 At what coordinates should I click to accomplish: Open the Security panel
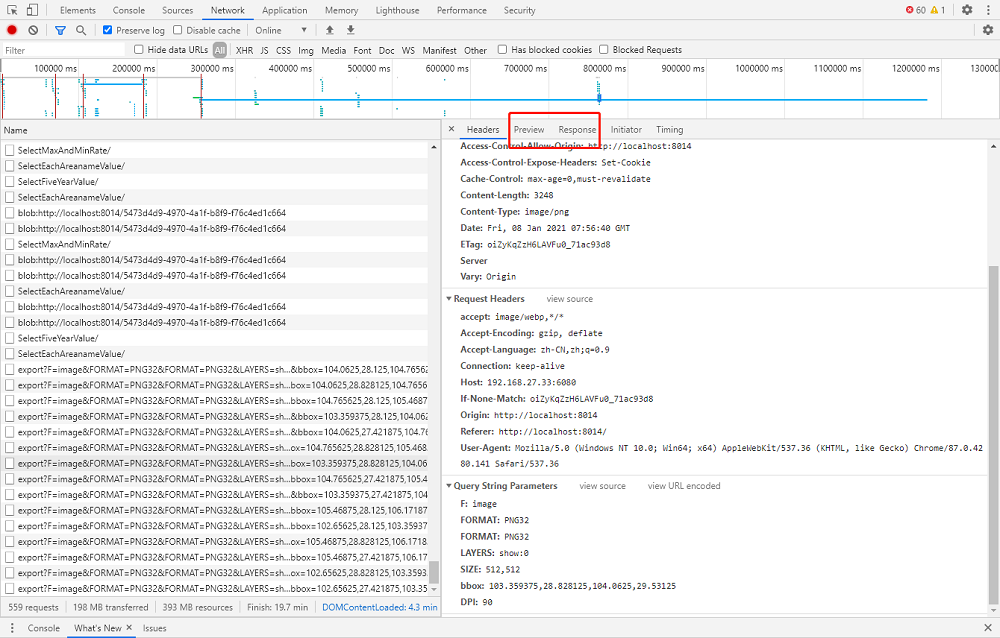(520, 10)
